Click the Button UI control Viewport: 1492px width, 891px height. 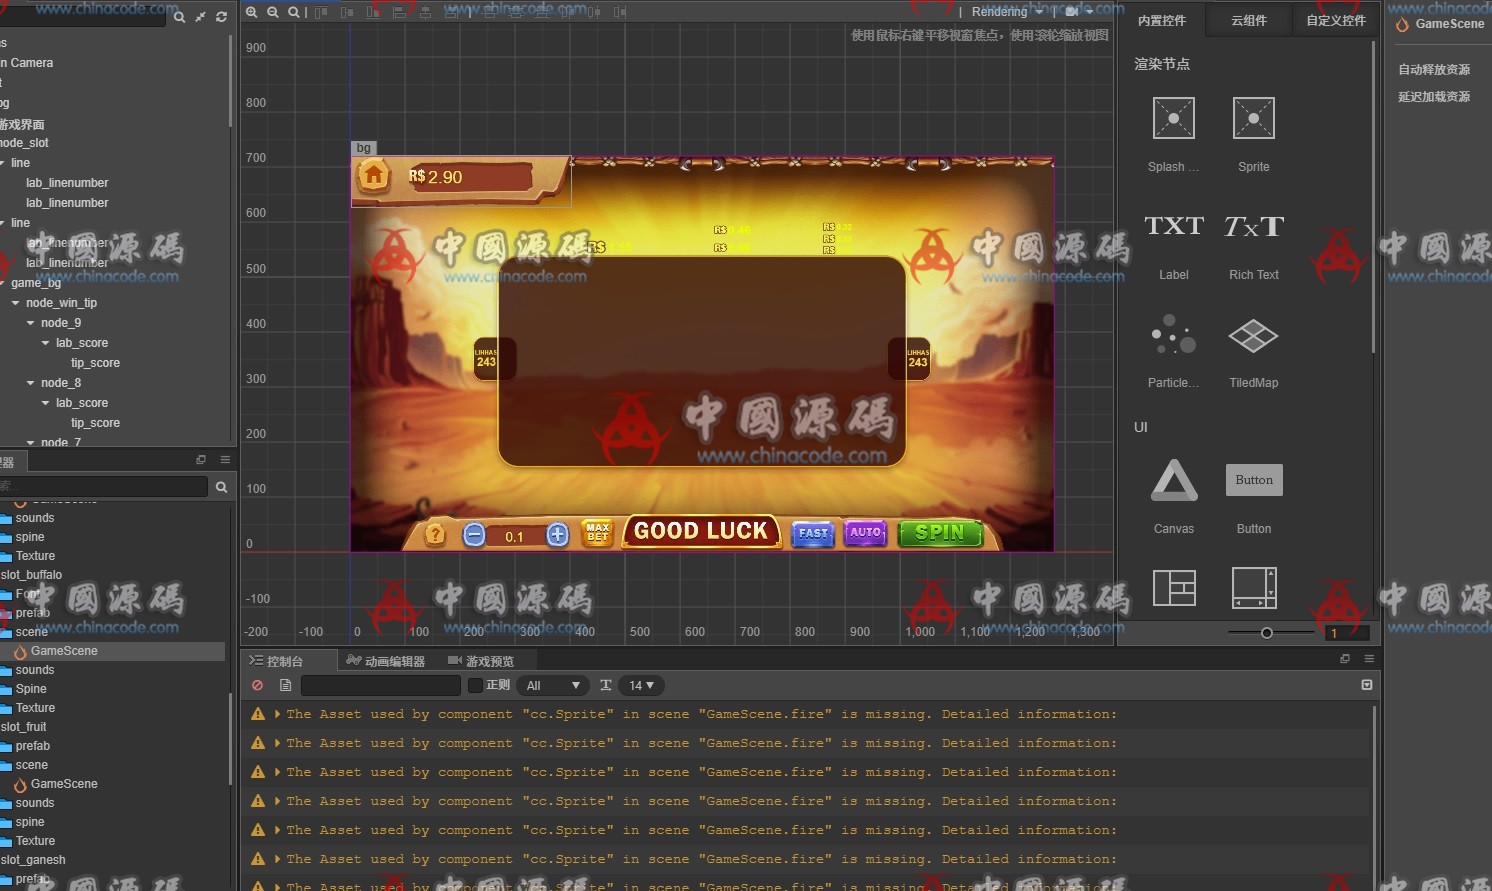(x=1253, y=481)
